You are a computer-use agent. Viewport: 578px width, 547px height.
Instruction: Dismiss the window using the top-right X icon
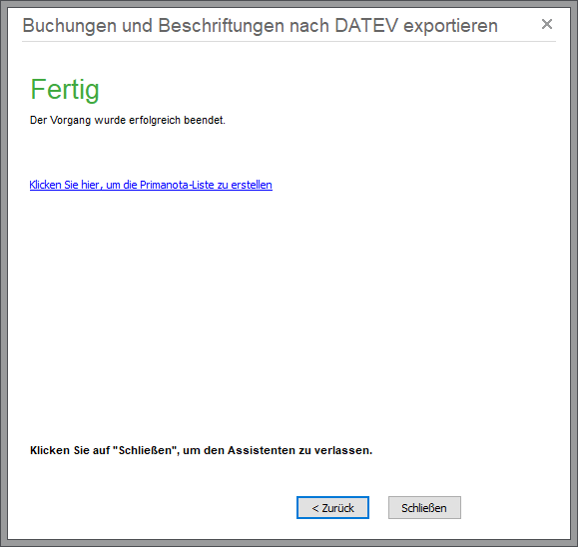coord(547,24)
